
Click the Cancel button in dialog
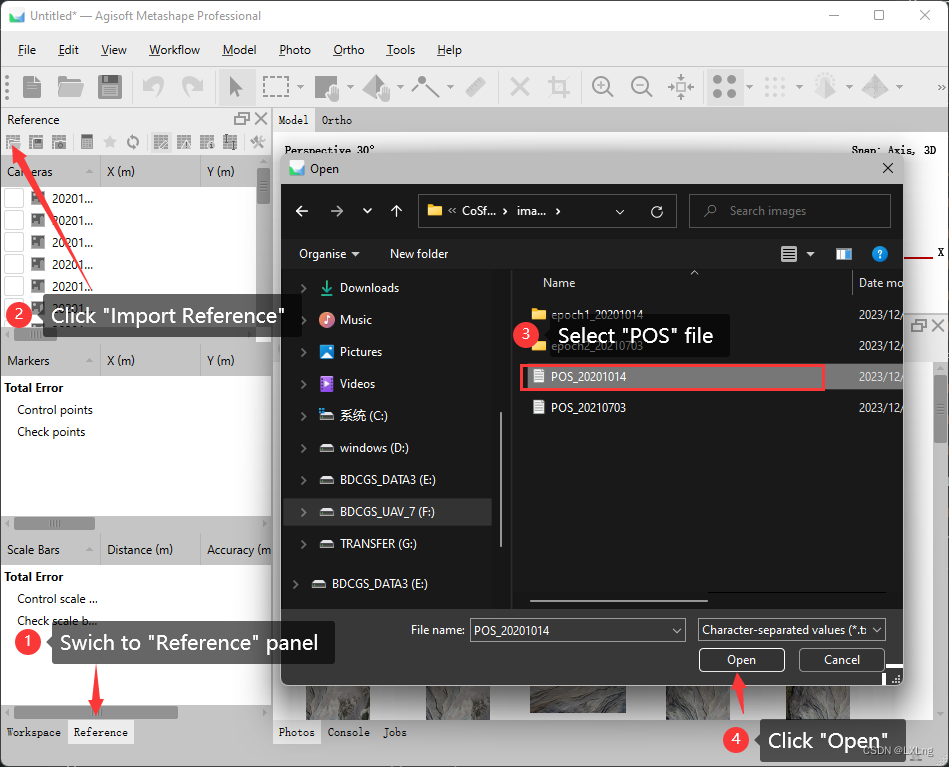[x=841, y=660]
